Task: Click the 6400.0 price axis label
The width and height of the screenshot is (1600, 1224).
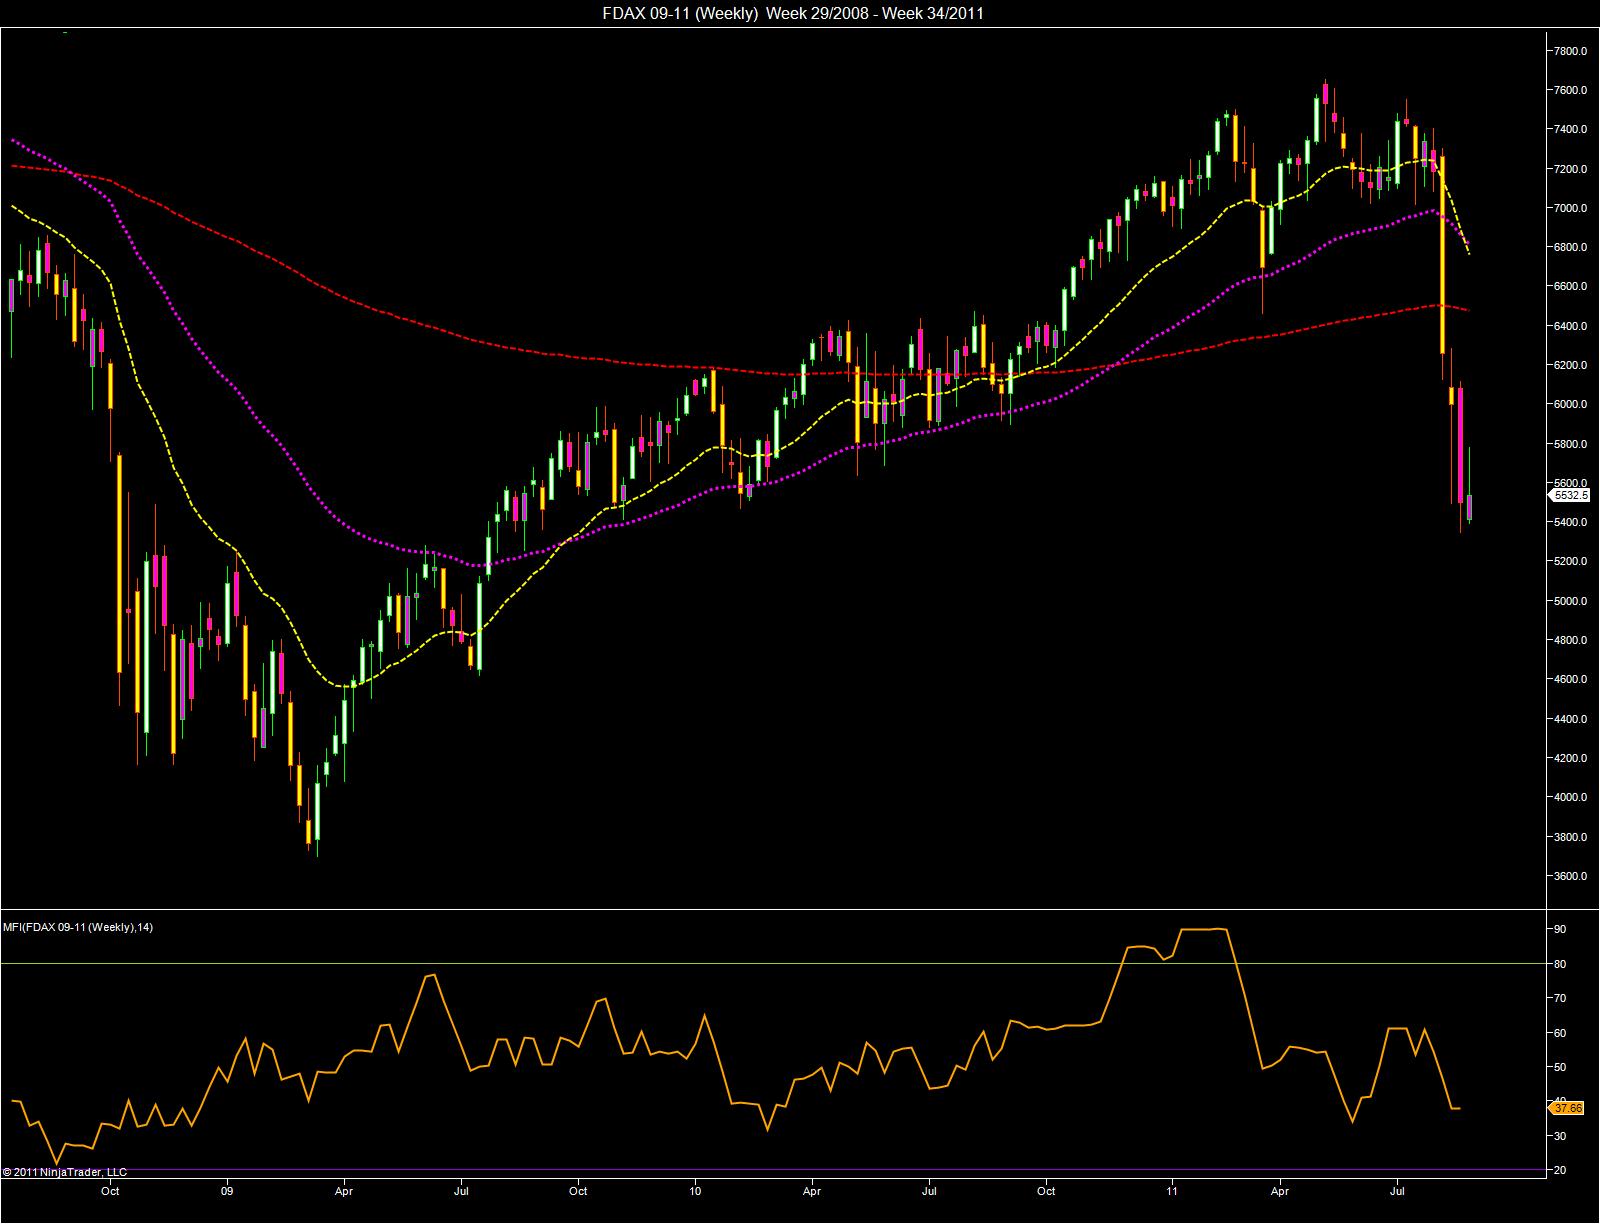Action: point(1571,326)
